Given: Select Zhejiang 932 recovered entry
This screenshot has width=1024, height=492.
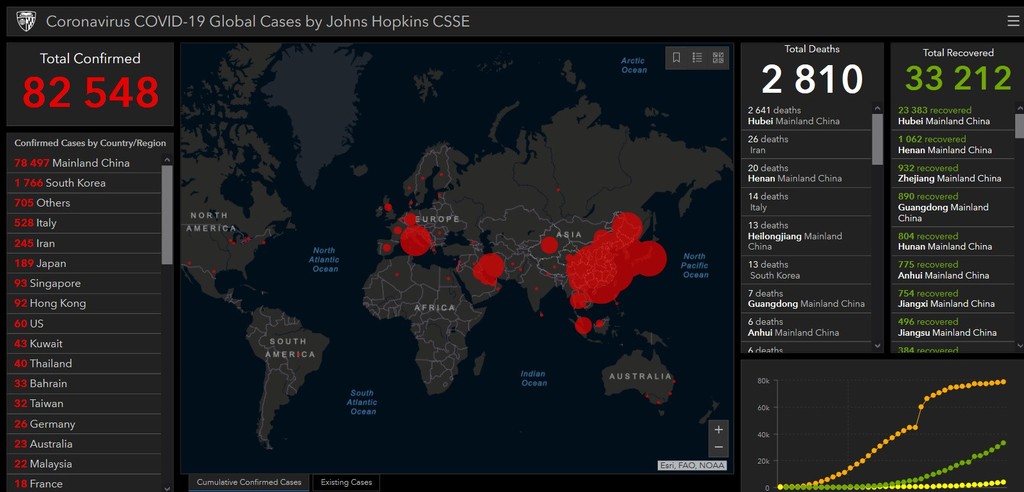Looking at the screenshot, I should (x=953, y=173).
